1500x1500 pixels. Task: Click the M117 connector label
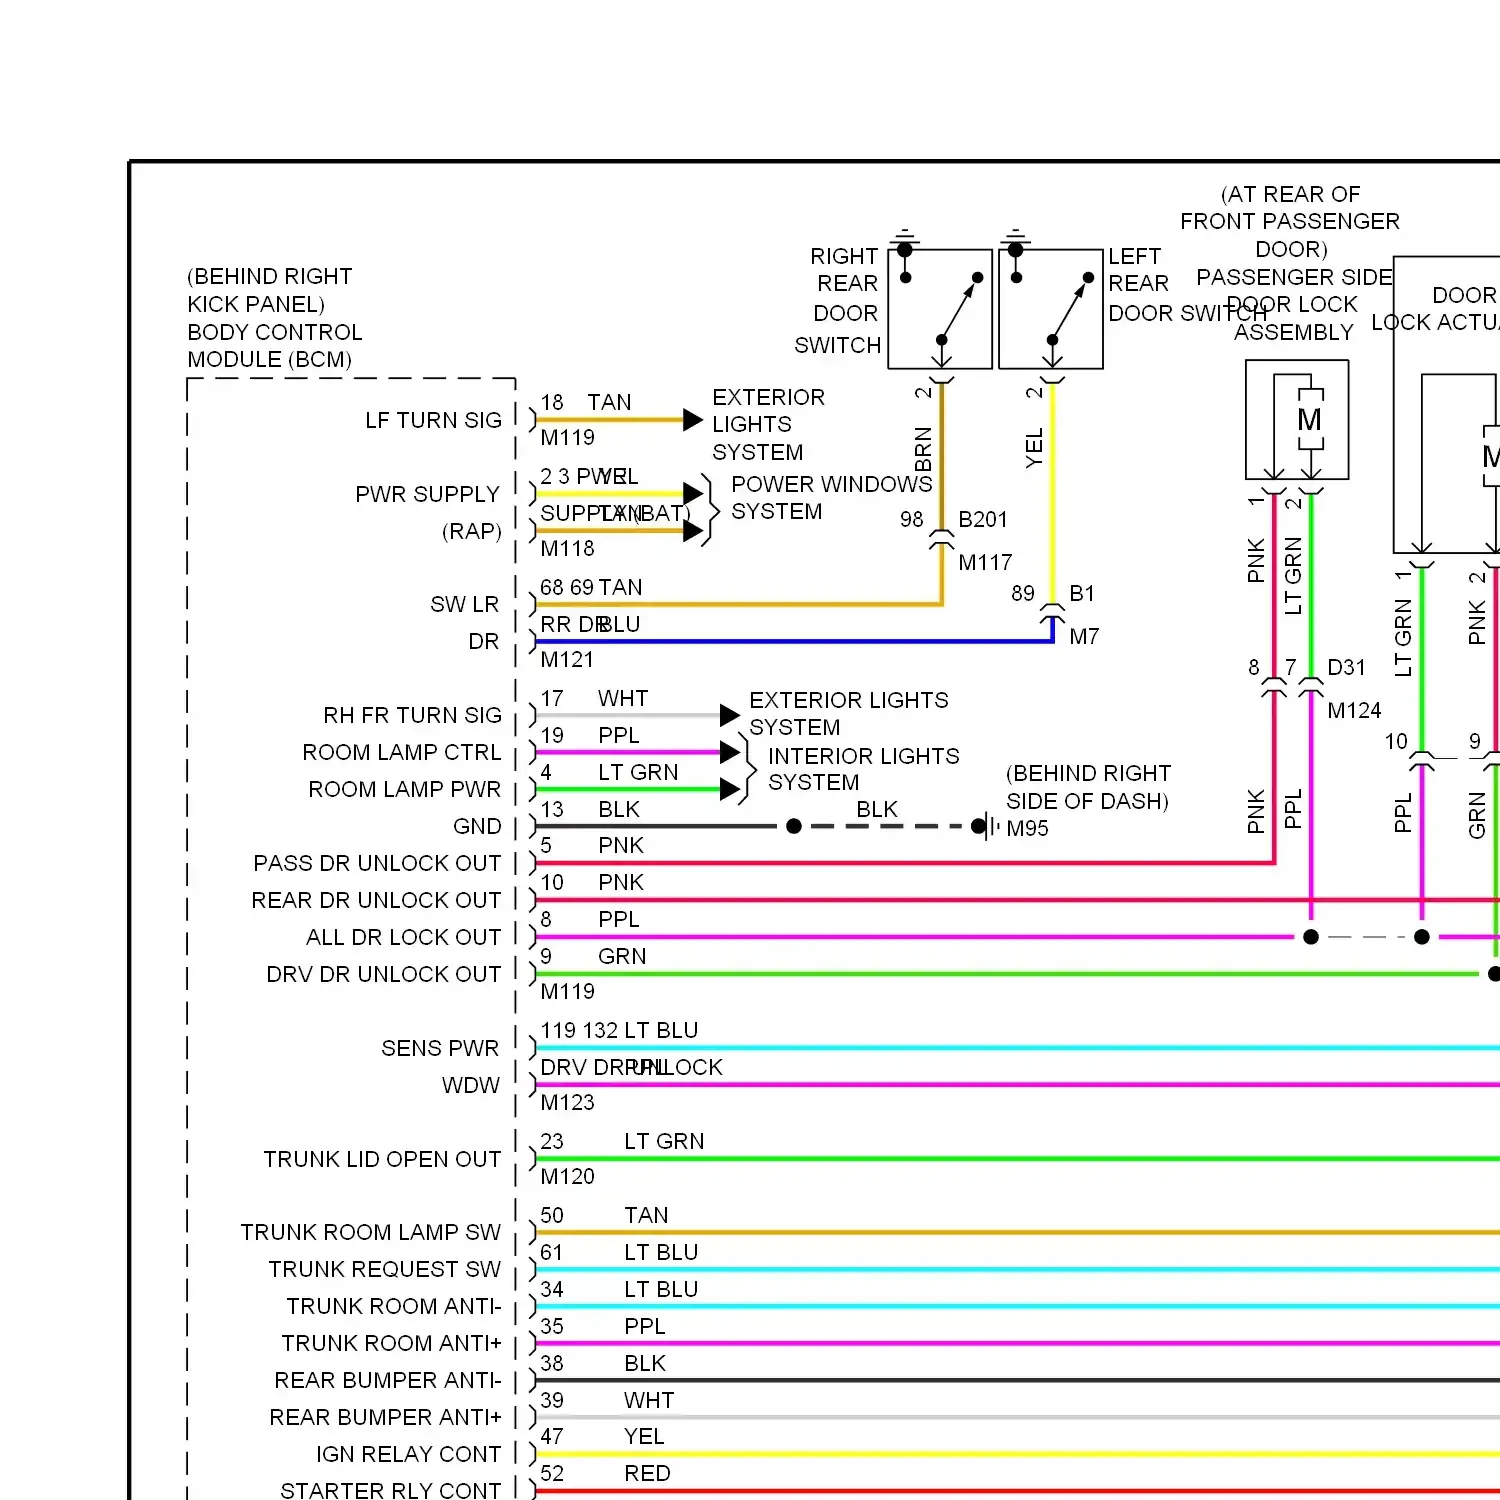pos(985,562)
